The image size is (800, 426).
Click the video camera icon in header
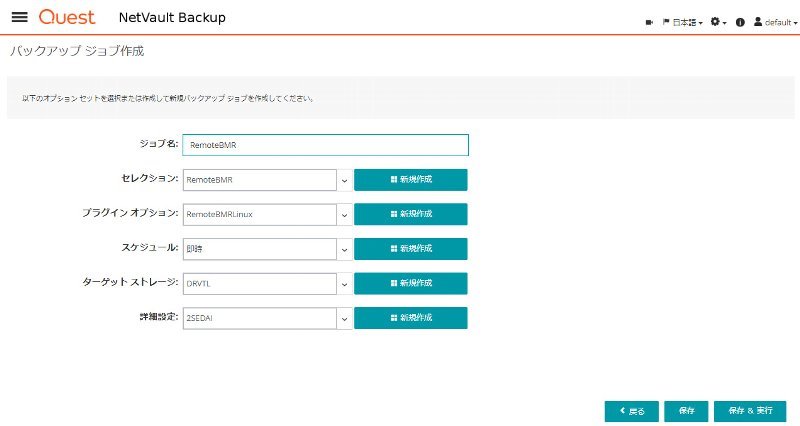(x=649, y=22)
